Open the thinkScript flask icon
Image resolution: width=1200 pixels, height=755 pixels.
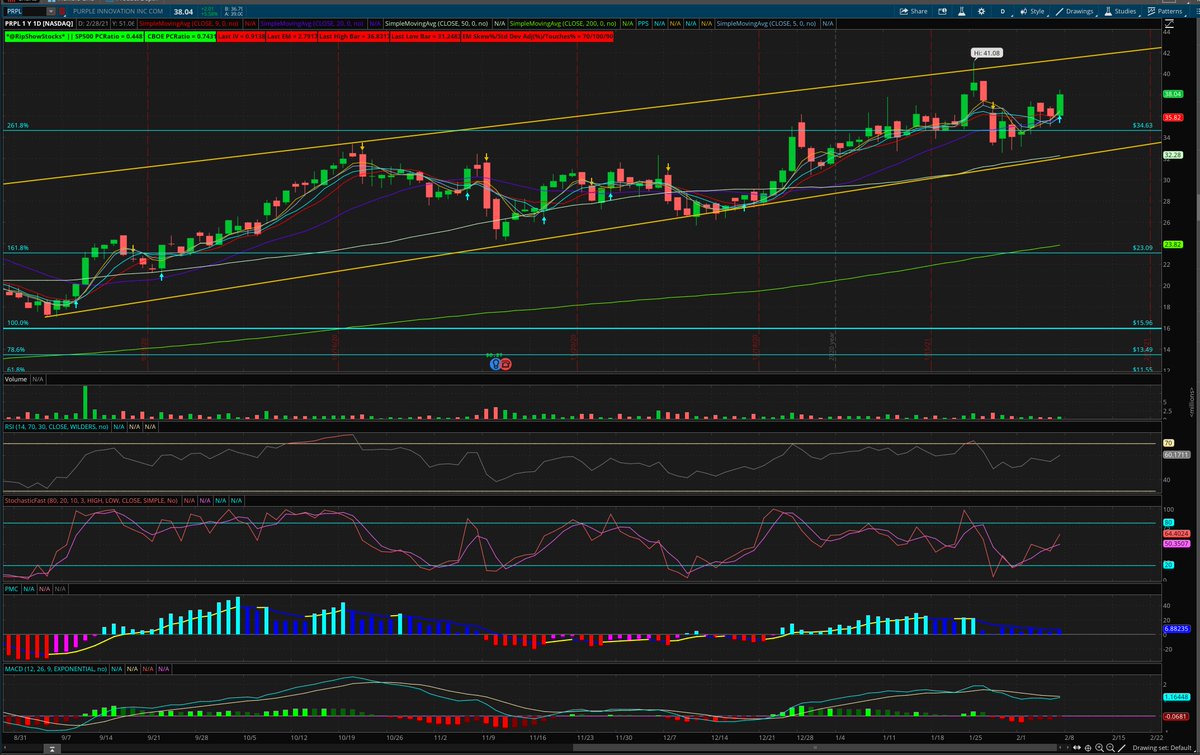click(x=962, y=11)
